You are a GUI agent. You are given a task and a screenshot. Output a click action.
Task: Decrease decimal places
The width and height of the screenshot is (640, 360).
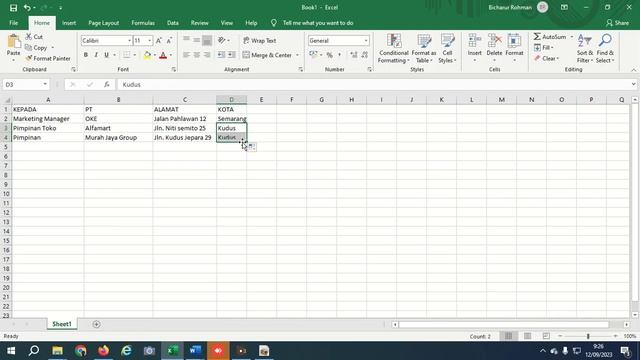tap(364, 55)
